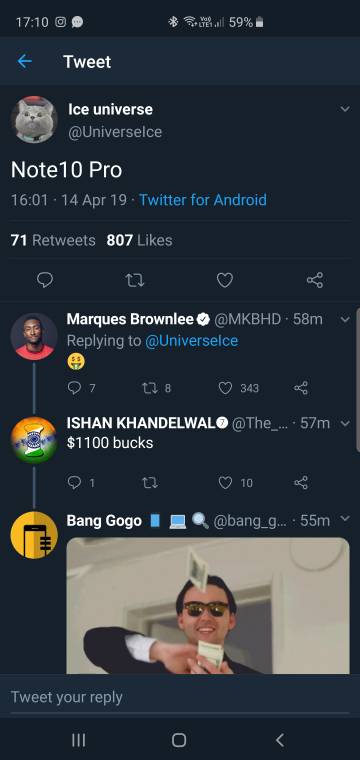Share the Note10 Pro tweet

click(315, 280)
